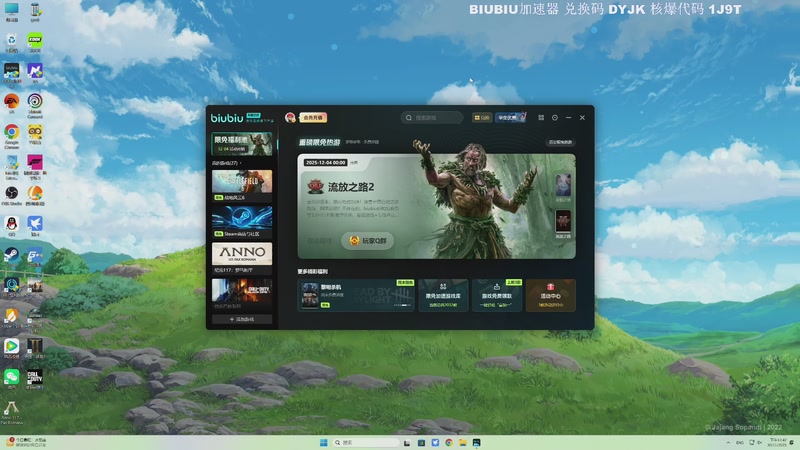Image resolution: width=800 pixels, height=450 pixels.
Task: Open the Recycle Bin desktop icon
Action: click(x=11, y=42)
